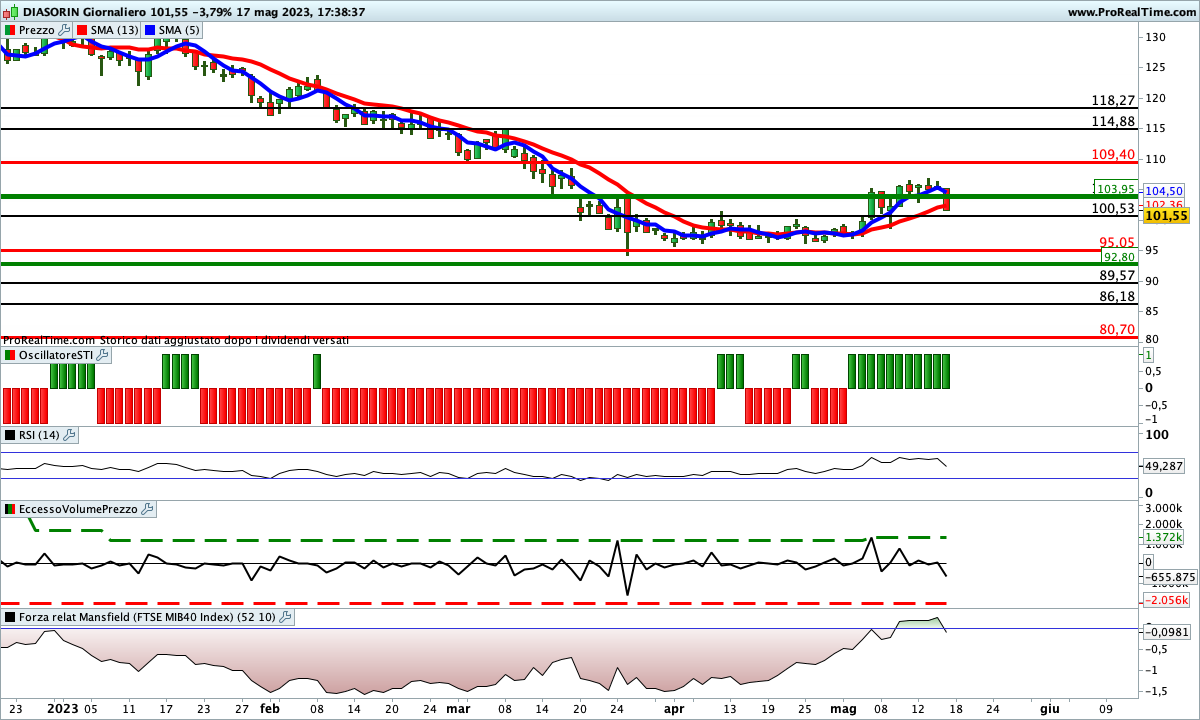
Task: Select the SMA (13) legend label
Action: (115, 30)
